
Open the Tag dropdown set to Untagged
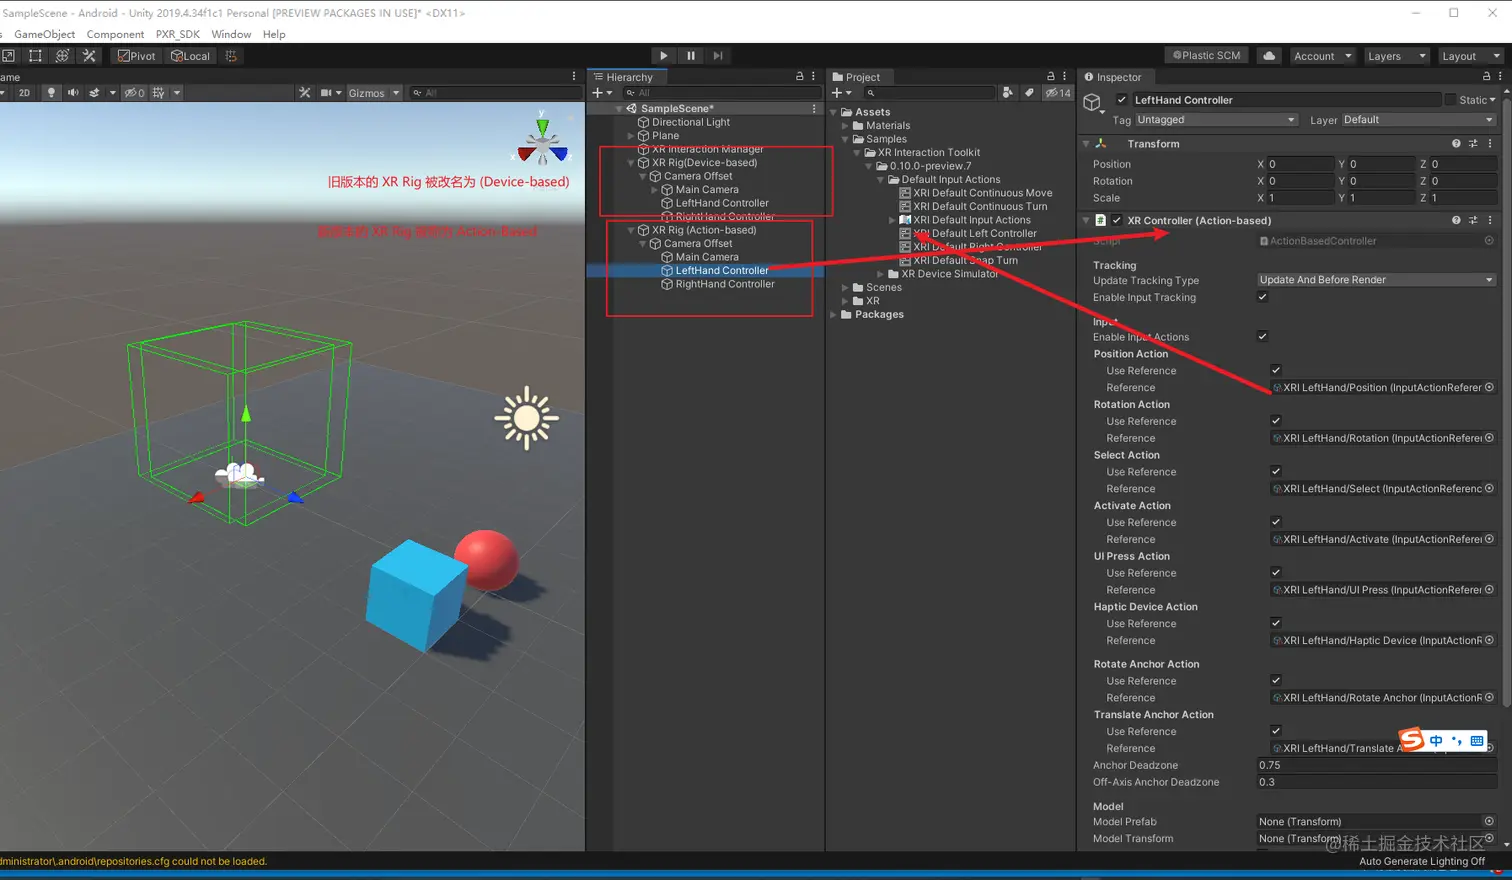(1216, 120)
